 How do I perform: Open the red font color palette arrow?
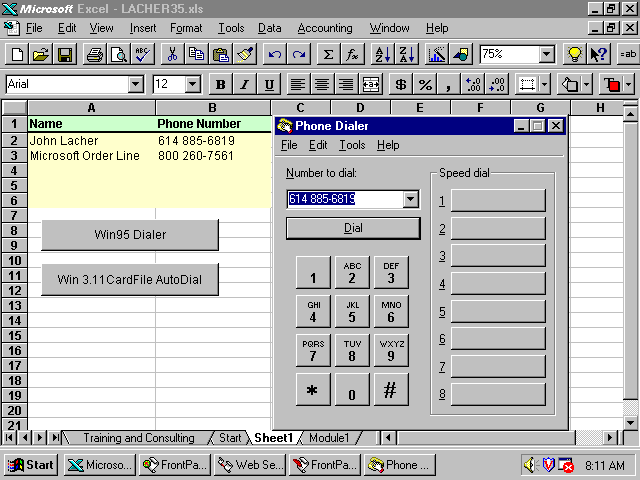629,84
